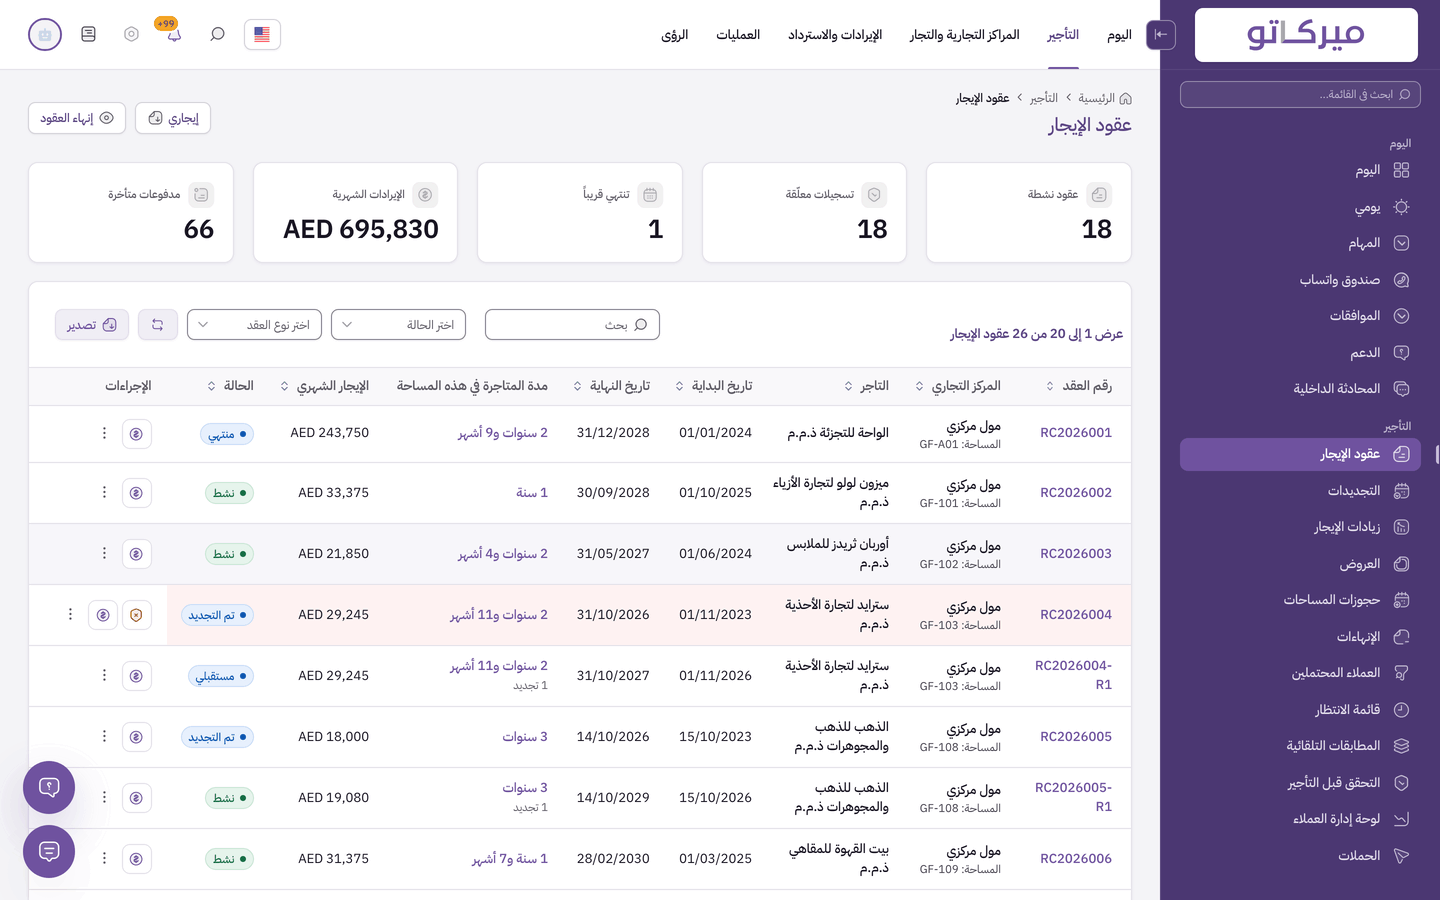Viewport: 1440px width, 900px height.
Task: Sort by المركز التجاري column header
Action: coord(958,386)
